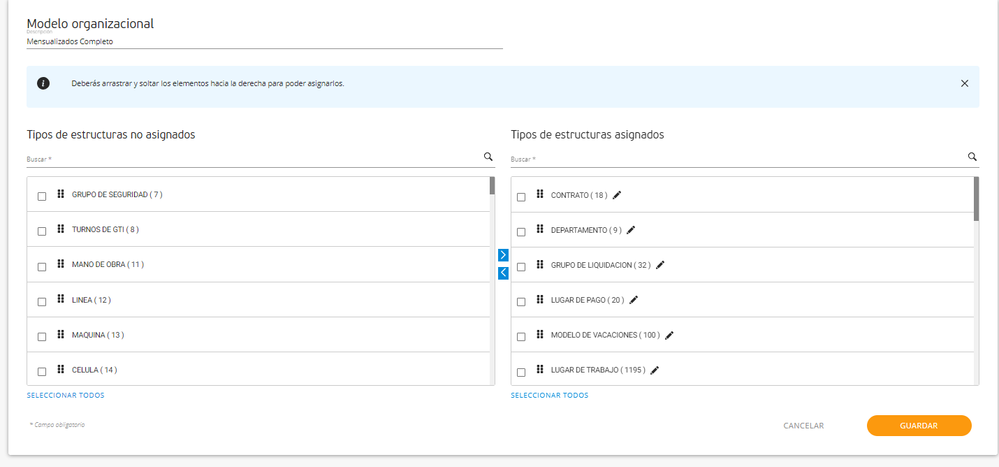This screenshot has height=467, width=999.
Task: Check the TURNOS DE GTI checkbox
Action: point(42,232)
